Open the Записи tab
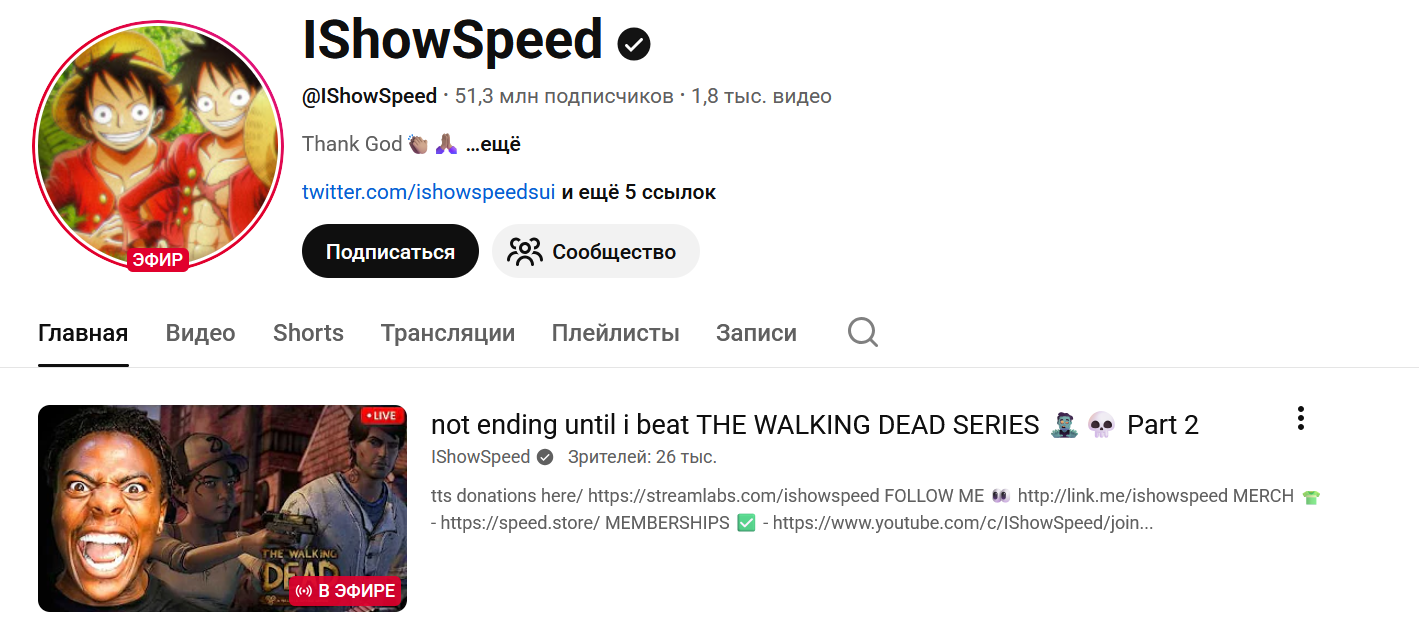This screenshot has width=1419, height=639. 756,333
